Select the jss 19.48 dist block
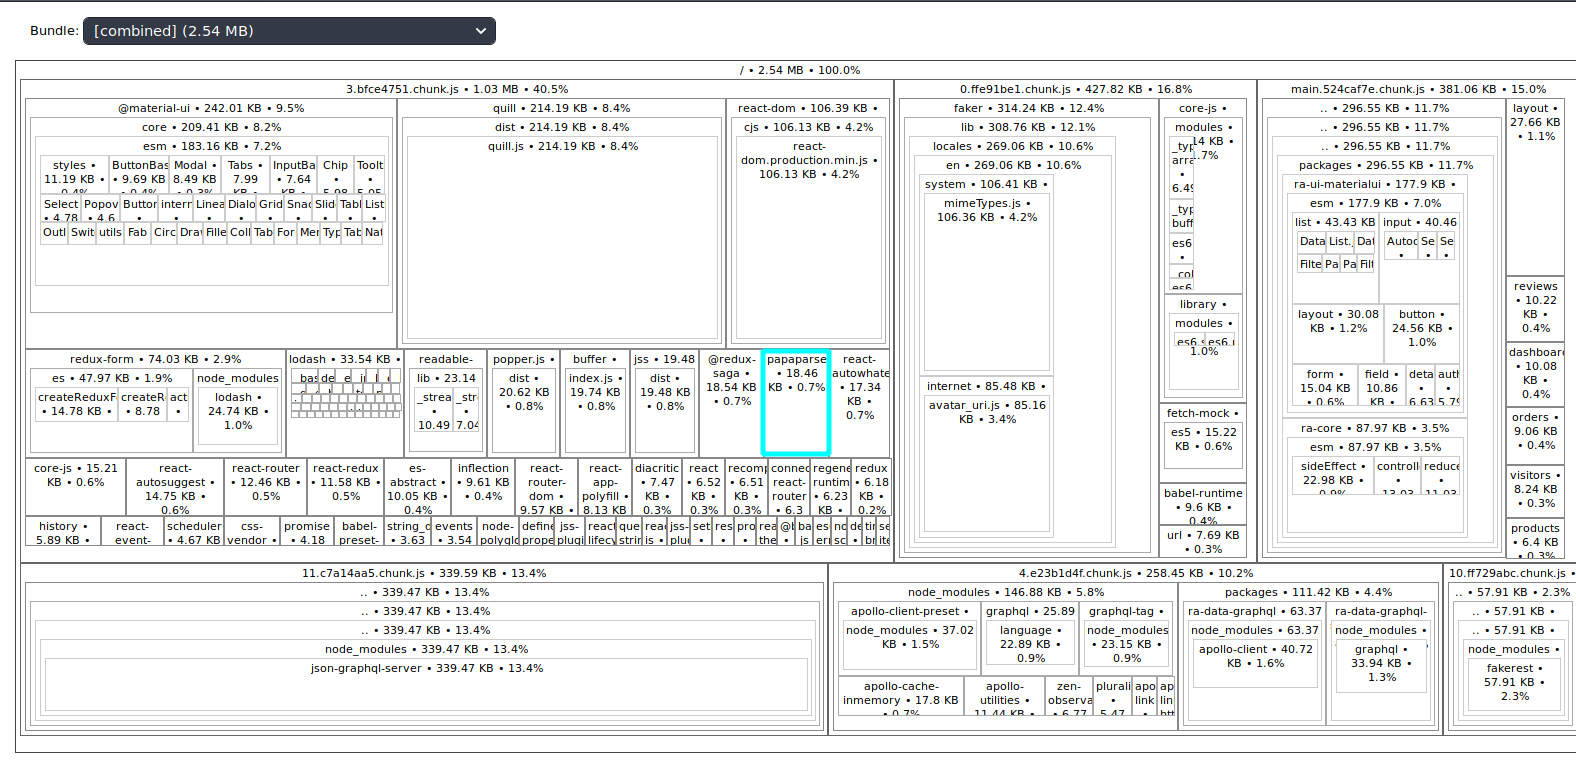This screenshot has width=1576, height=767. click(x=664, y=410)
